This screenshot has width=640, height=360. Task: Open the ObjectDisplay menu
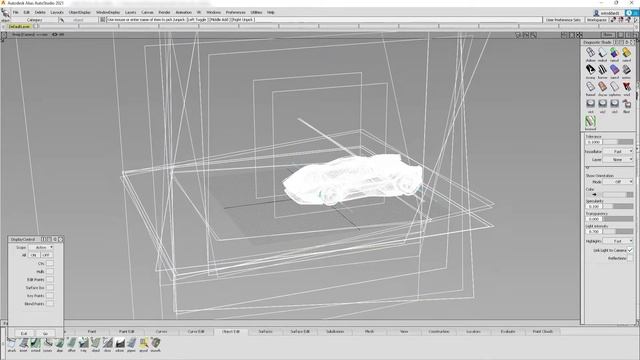tap(80, 12)
